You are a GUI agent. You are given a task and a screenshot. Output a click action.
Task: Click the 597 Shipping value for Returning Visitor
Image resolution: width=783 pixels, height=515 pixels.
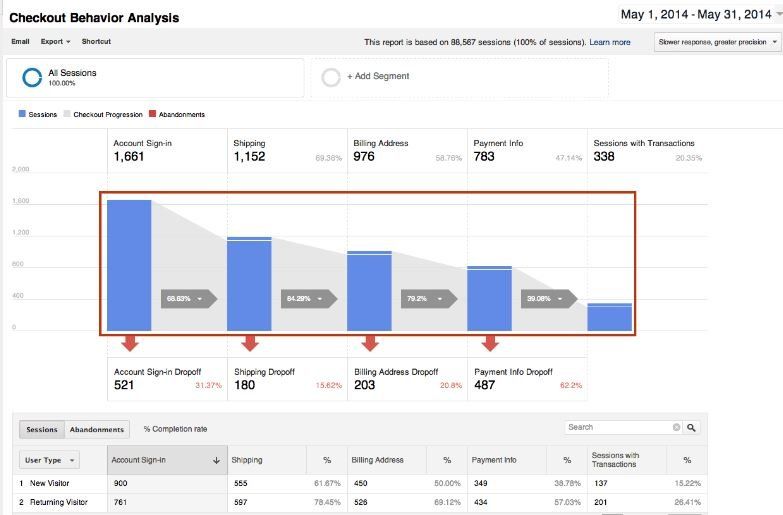241,502
